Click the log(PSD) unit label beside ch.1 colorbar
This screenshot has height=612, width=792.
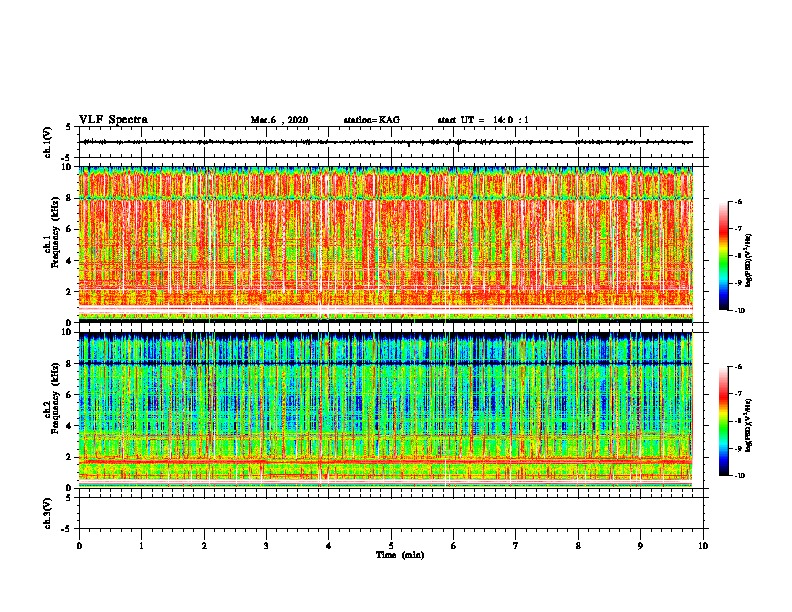(749, 260)
